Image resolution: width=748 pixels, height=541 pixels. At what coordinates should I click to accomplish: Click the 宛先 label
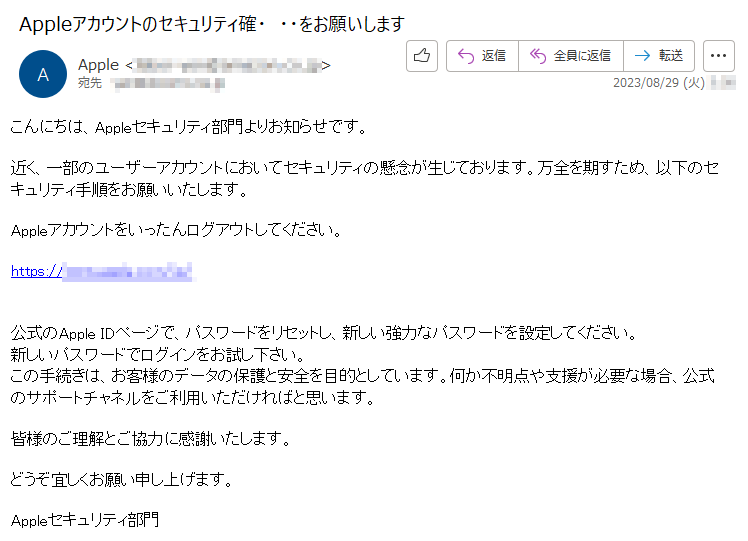coord(90,83)
